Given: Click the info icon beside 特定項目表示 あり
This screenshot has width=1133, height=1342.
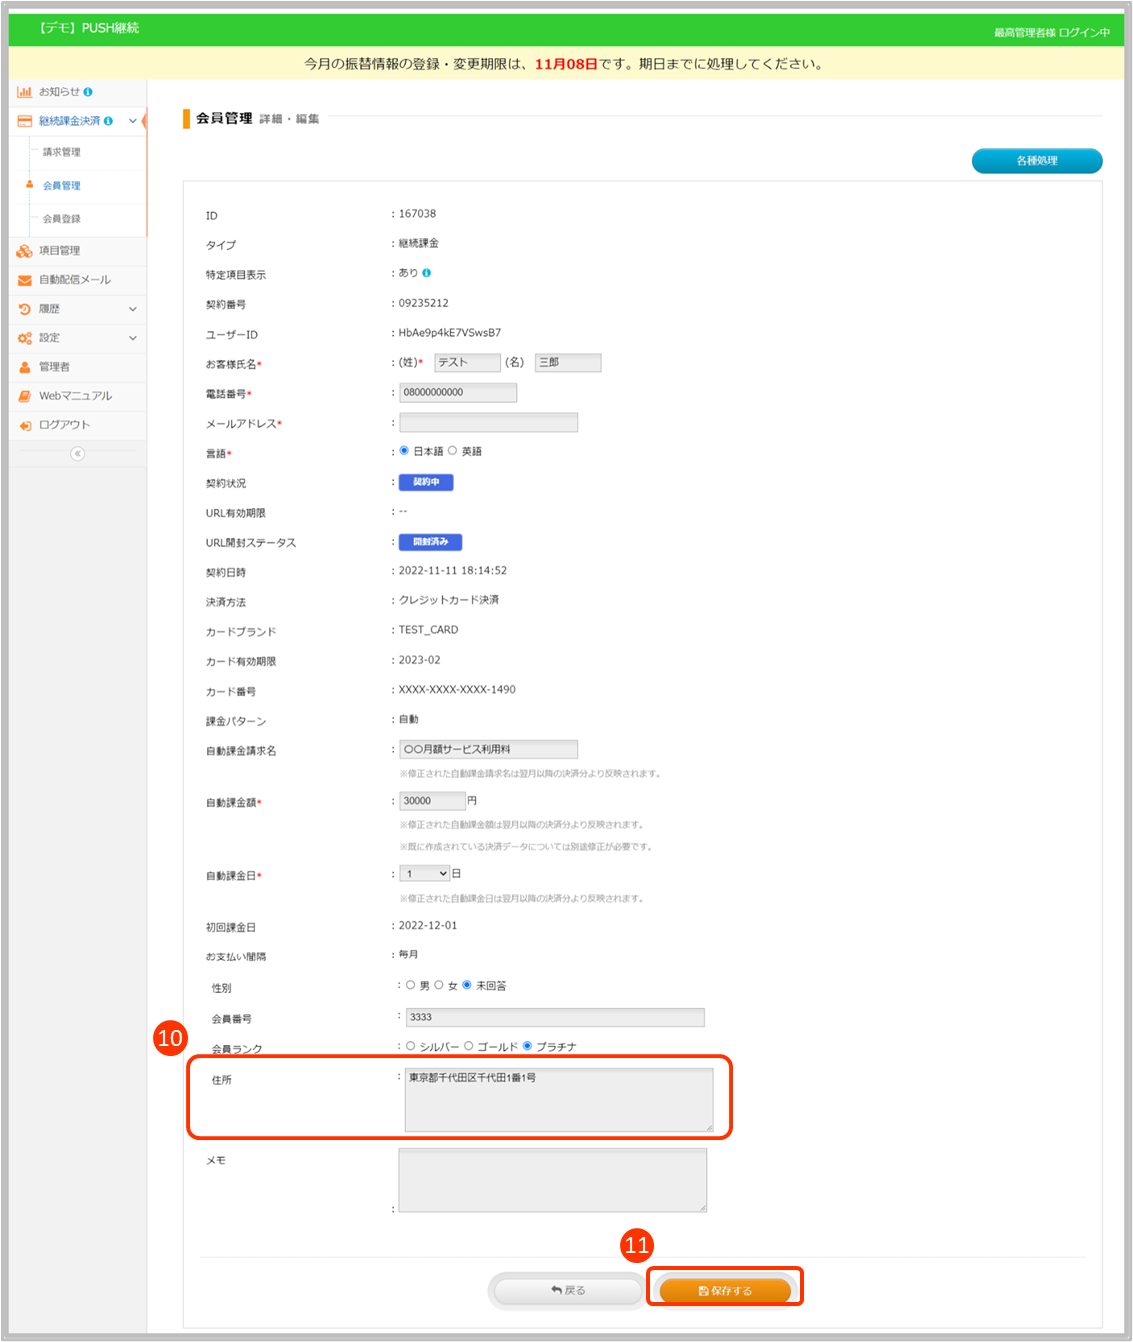Looking at the screenshot, I should [x=427, y=273].
